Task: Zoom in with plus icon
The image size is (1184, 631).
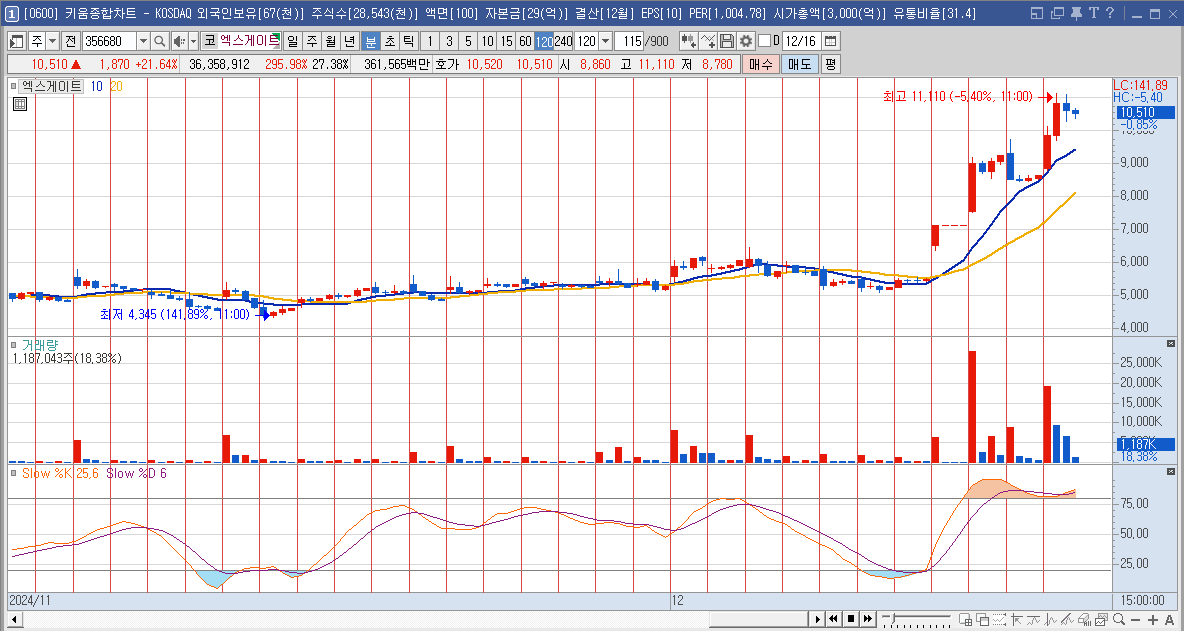Action: pyautogui.click(x=1152, y=619)
